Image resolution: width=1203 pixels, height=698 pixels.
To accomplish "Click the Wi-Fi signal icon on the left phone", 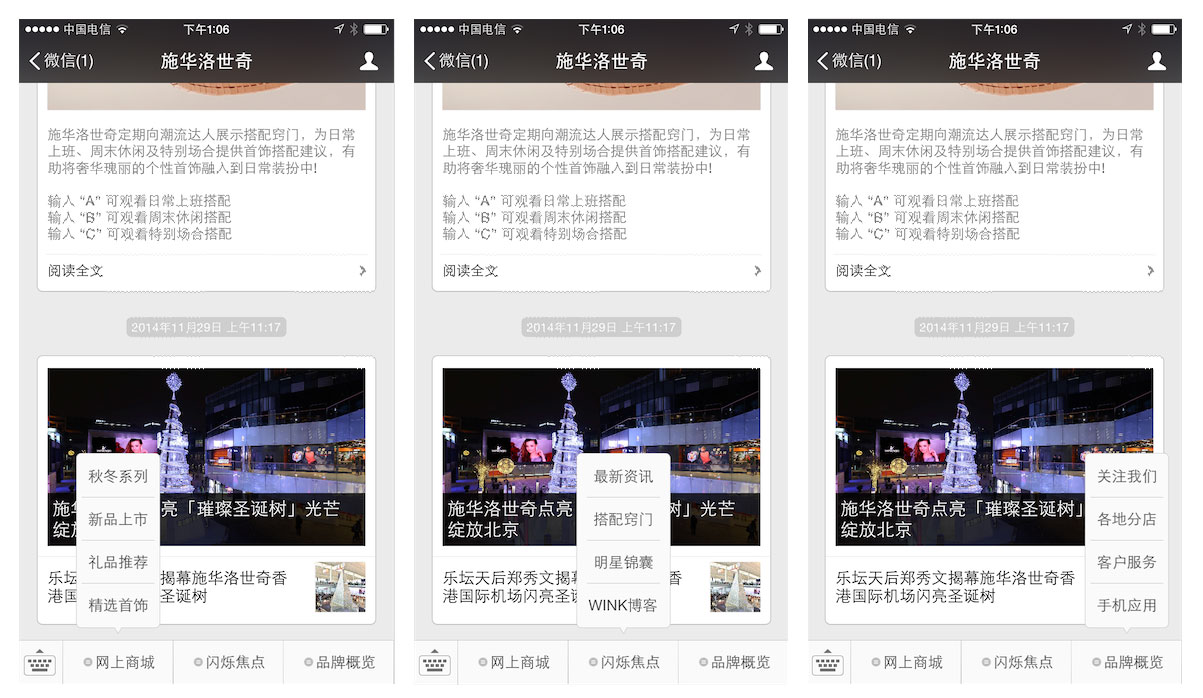I will click(122, 29).
